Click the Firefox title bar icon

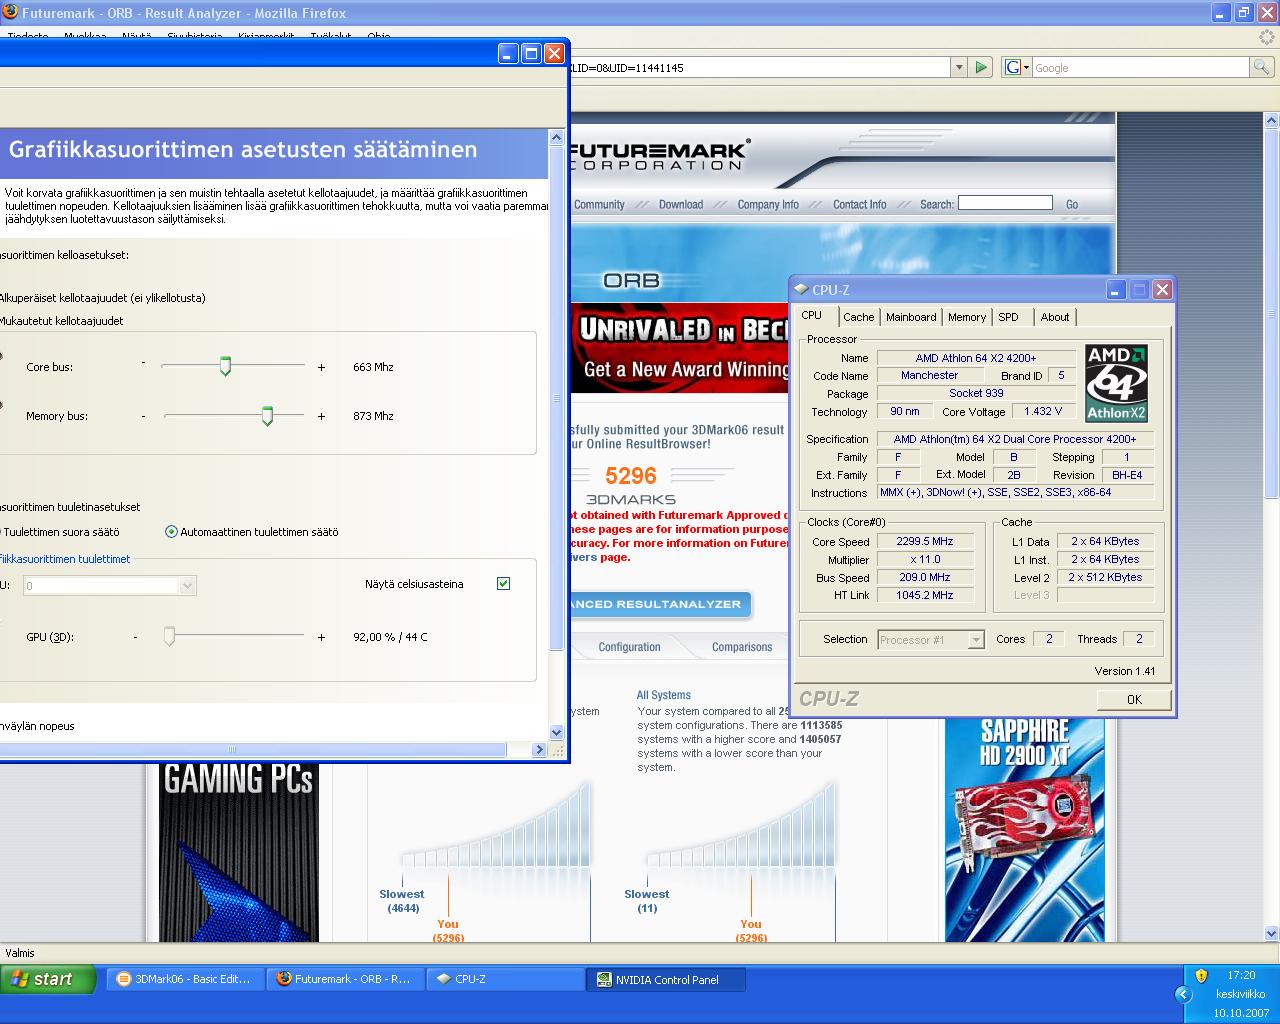click(x=10, y=13)
